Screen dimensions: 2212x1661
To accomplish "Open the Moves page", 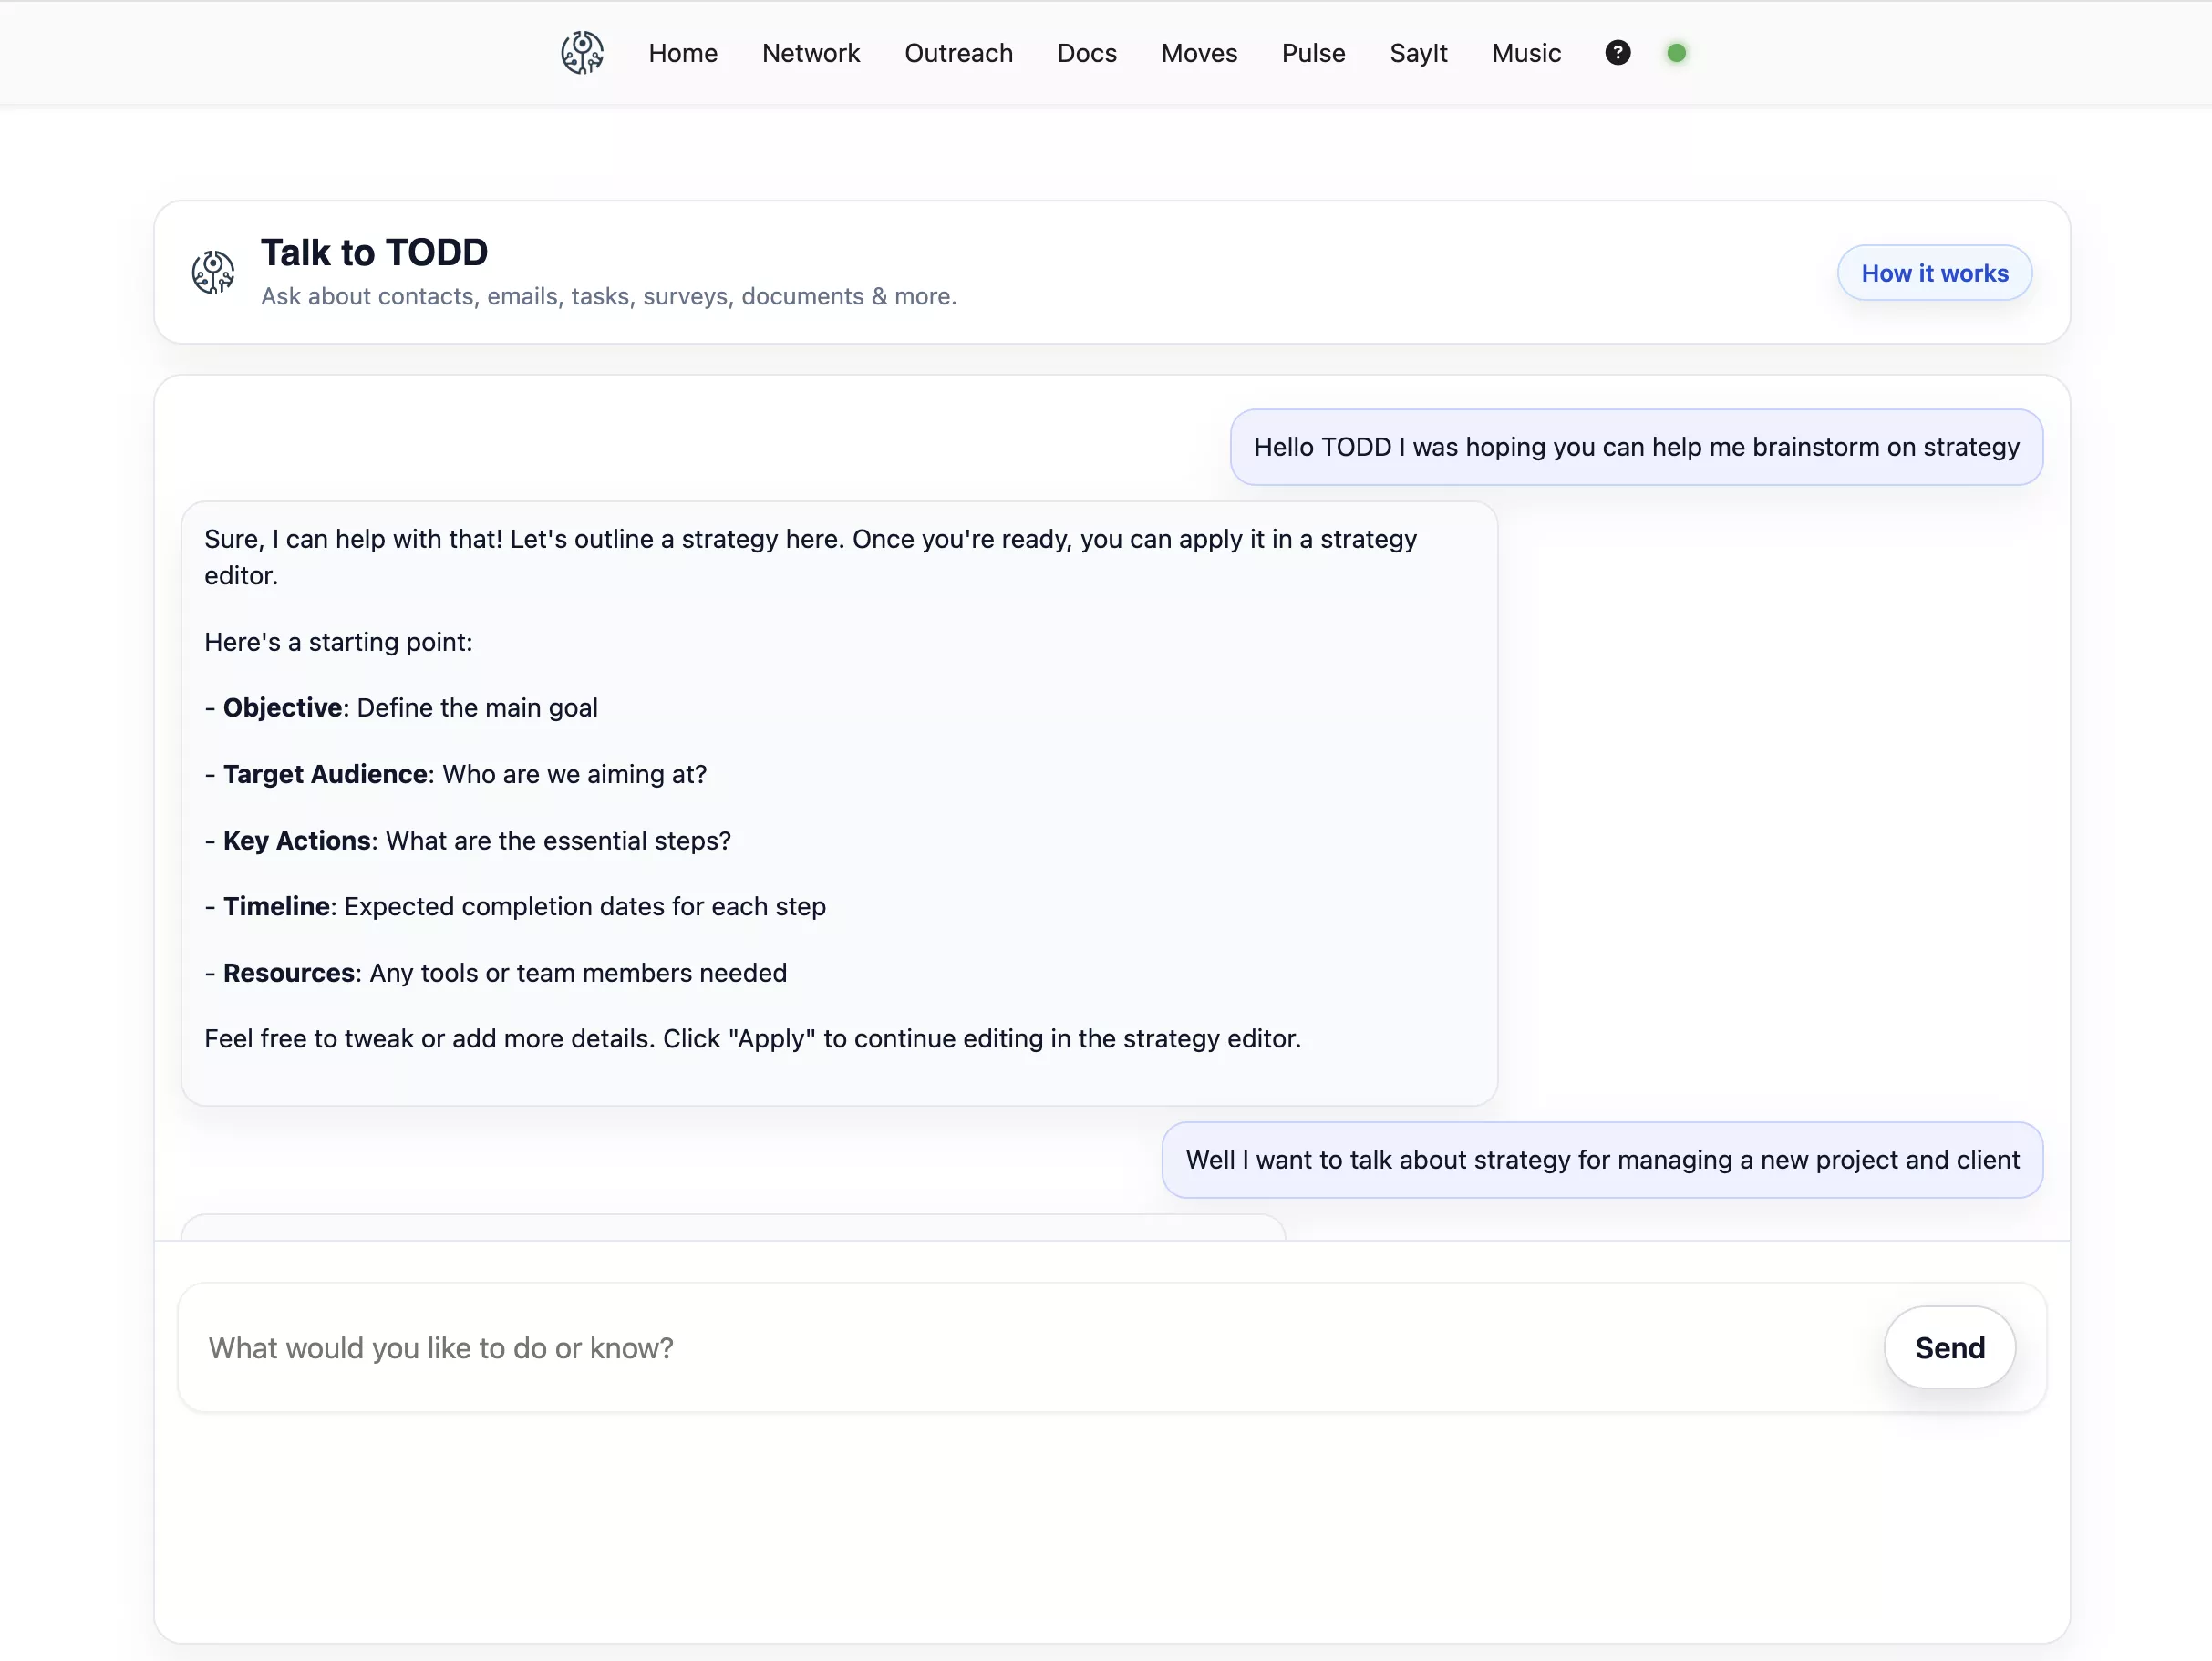I will [1198, 53].
